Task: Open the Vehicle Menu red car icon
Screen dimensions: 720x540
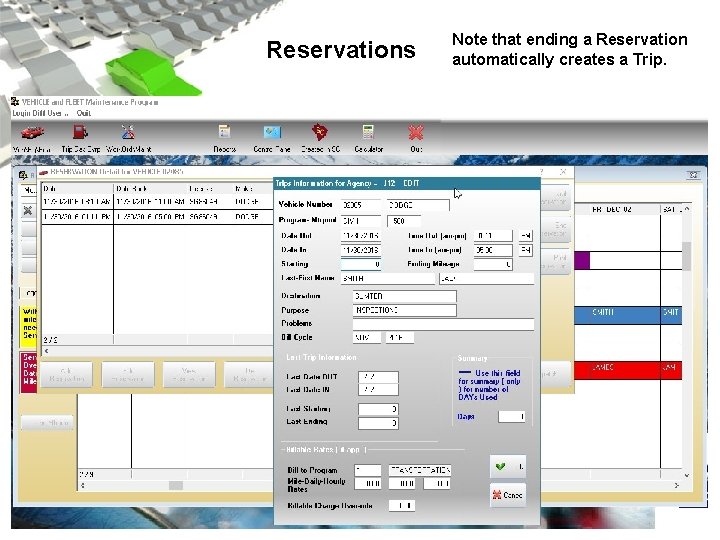Action: coord(32,133)
